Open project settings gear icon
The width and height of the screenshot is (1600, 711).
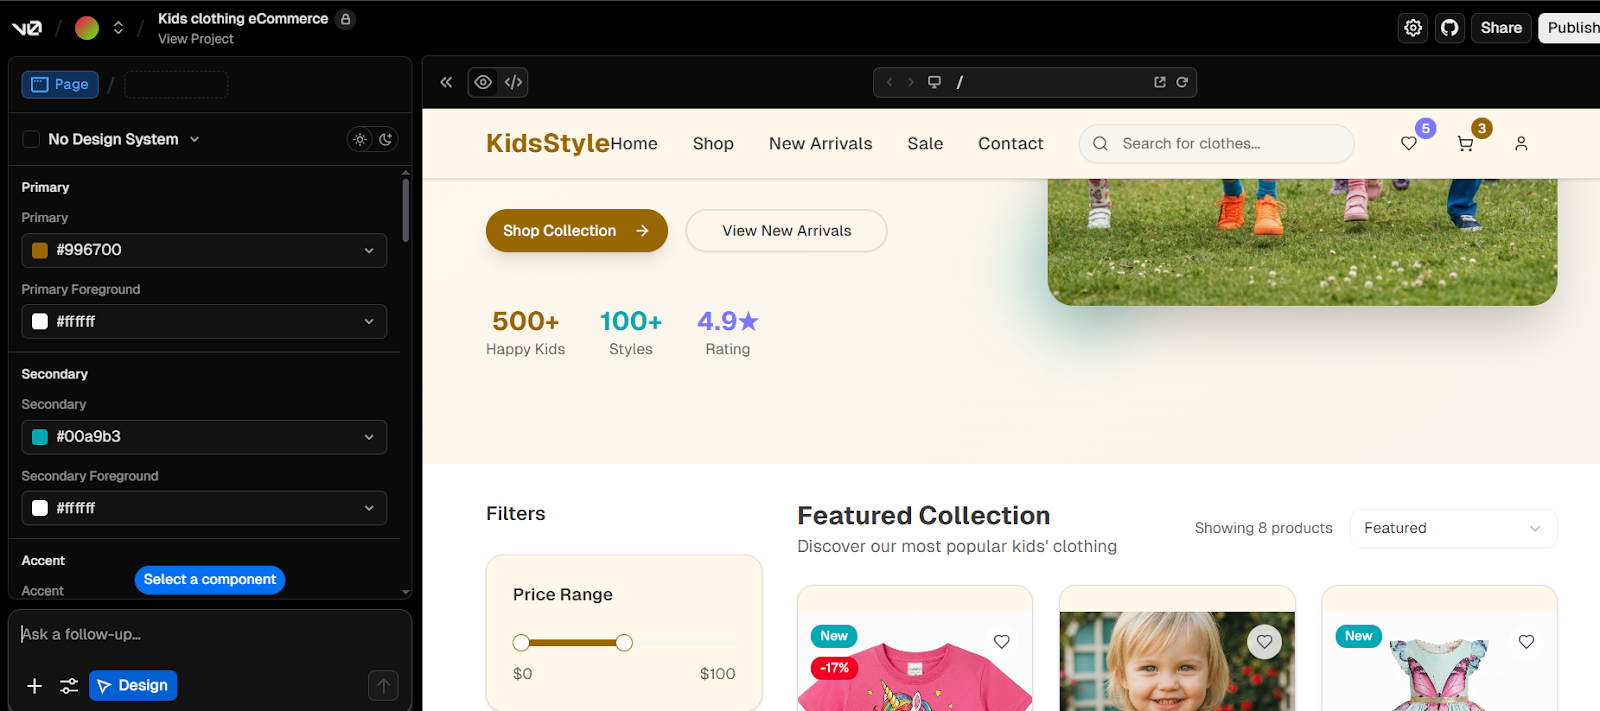point(1413,28)
